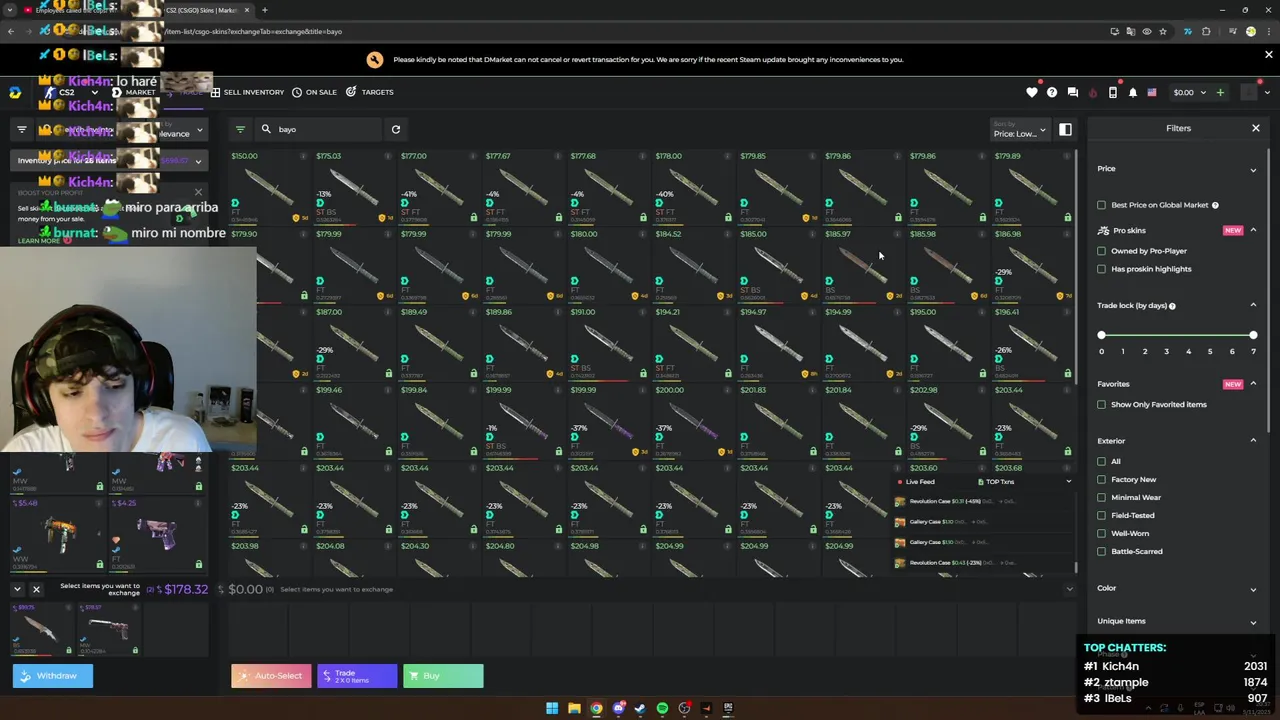Open the On Sale tab
Screen dimensions: 1280x720
point(314,92)
